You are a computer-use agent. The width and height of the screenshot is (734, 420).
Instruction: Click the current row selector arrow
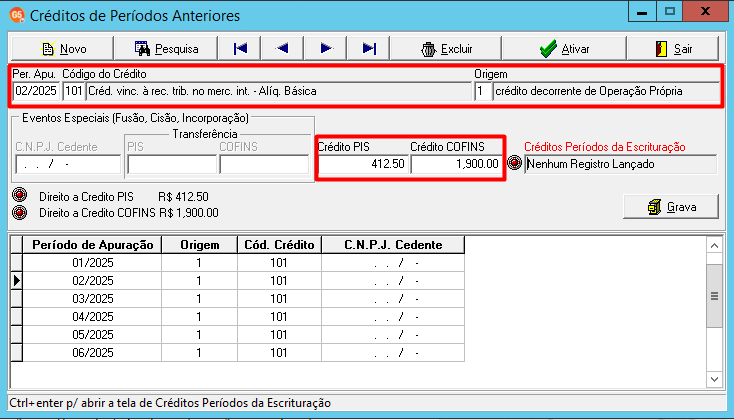point(16,280)
